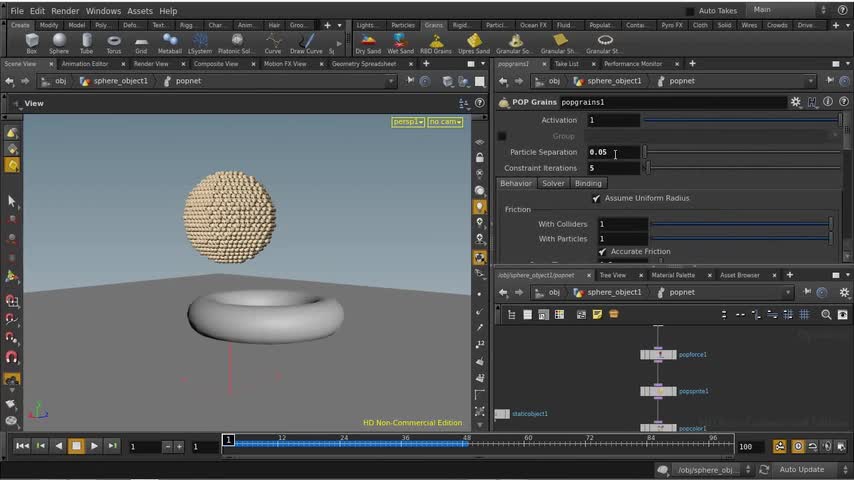Toggle the Assume Uniform Radius checkbox
The width and height of the screenshot is (854, 480).
point(597,198)
